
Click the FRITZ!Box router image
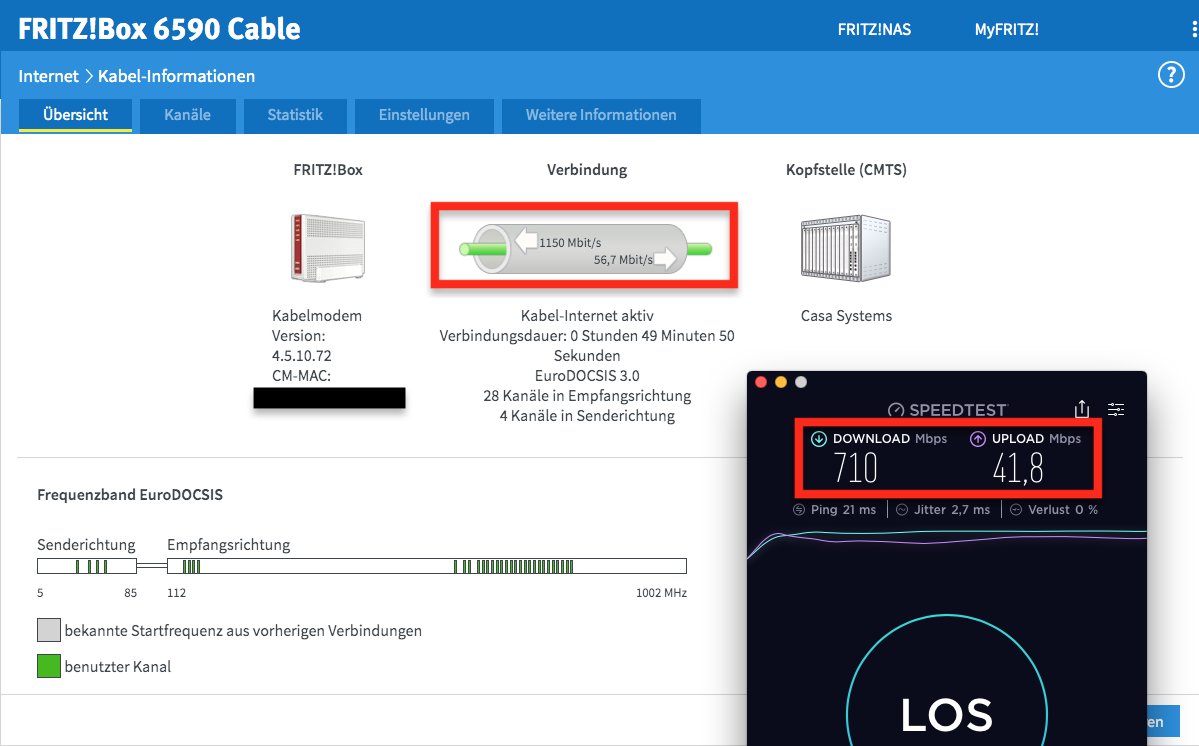pos(328,248)
